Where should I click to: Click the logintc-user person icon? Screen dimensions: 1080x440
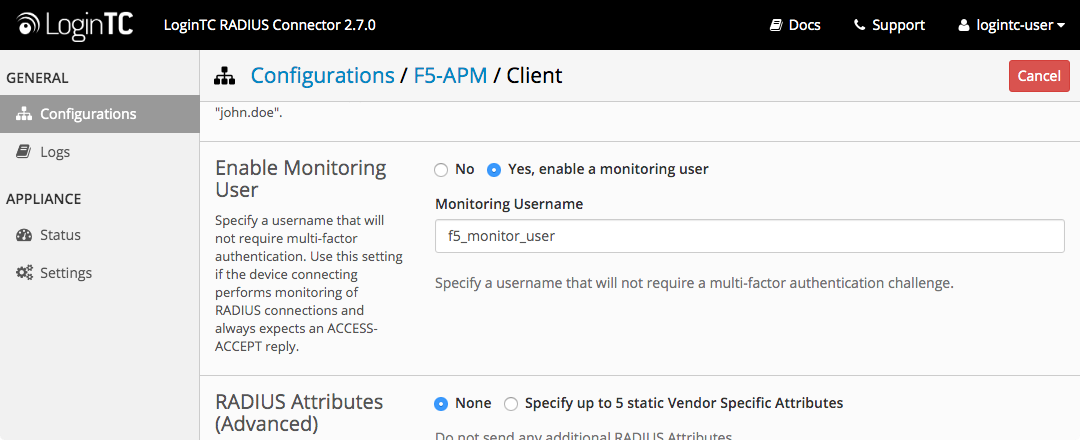click(x=964, y=25)
